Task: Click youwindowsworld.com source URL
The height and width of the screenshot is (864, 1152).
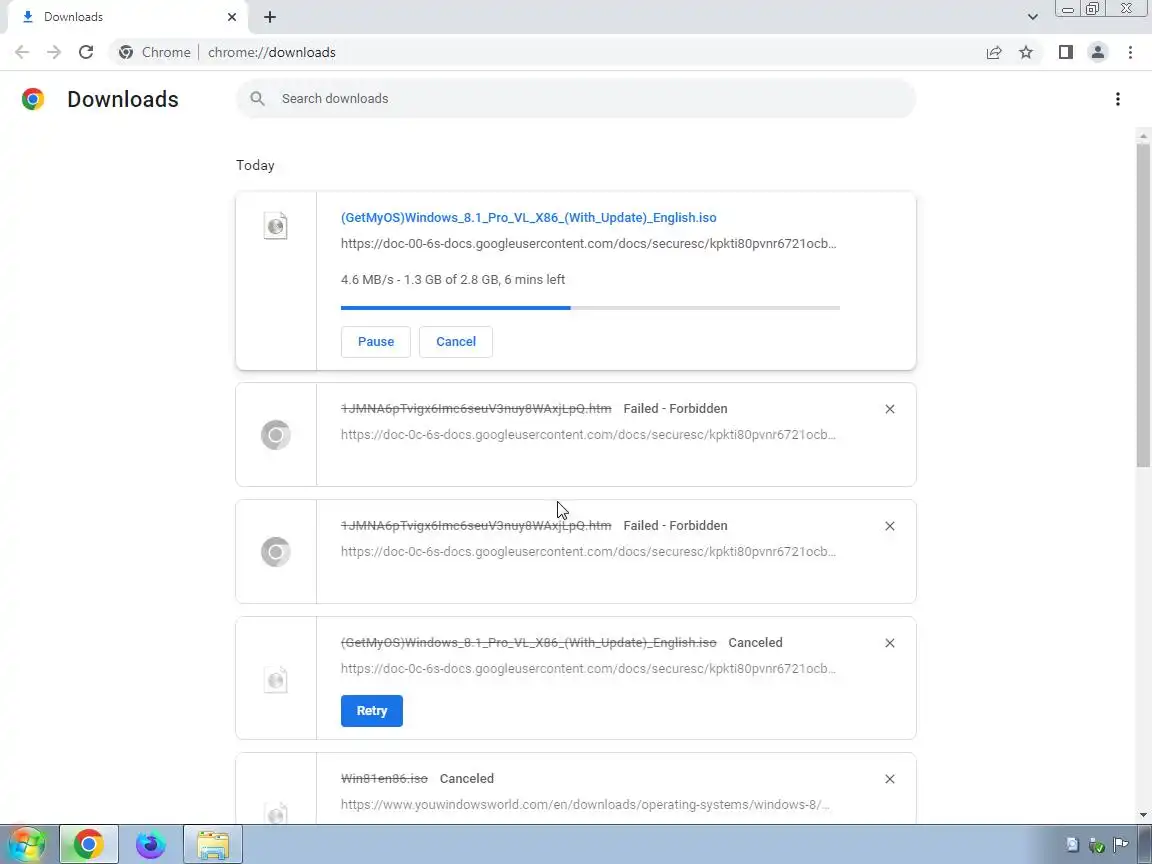Action: click(x=586, y=804)
